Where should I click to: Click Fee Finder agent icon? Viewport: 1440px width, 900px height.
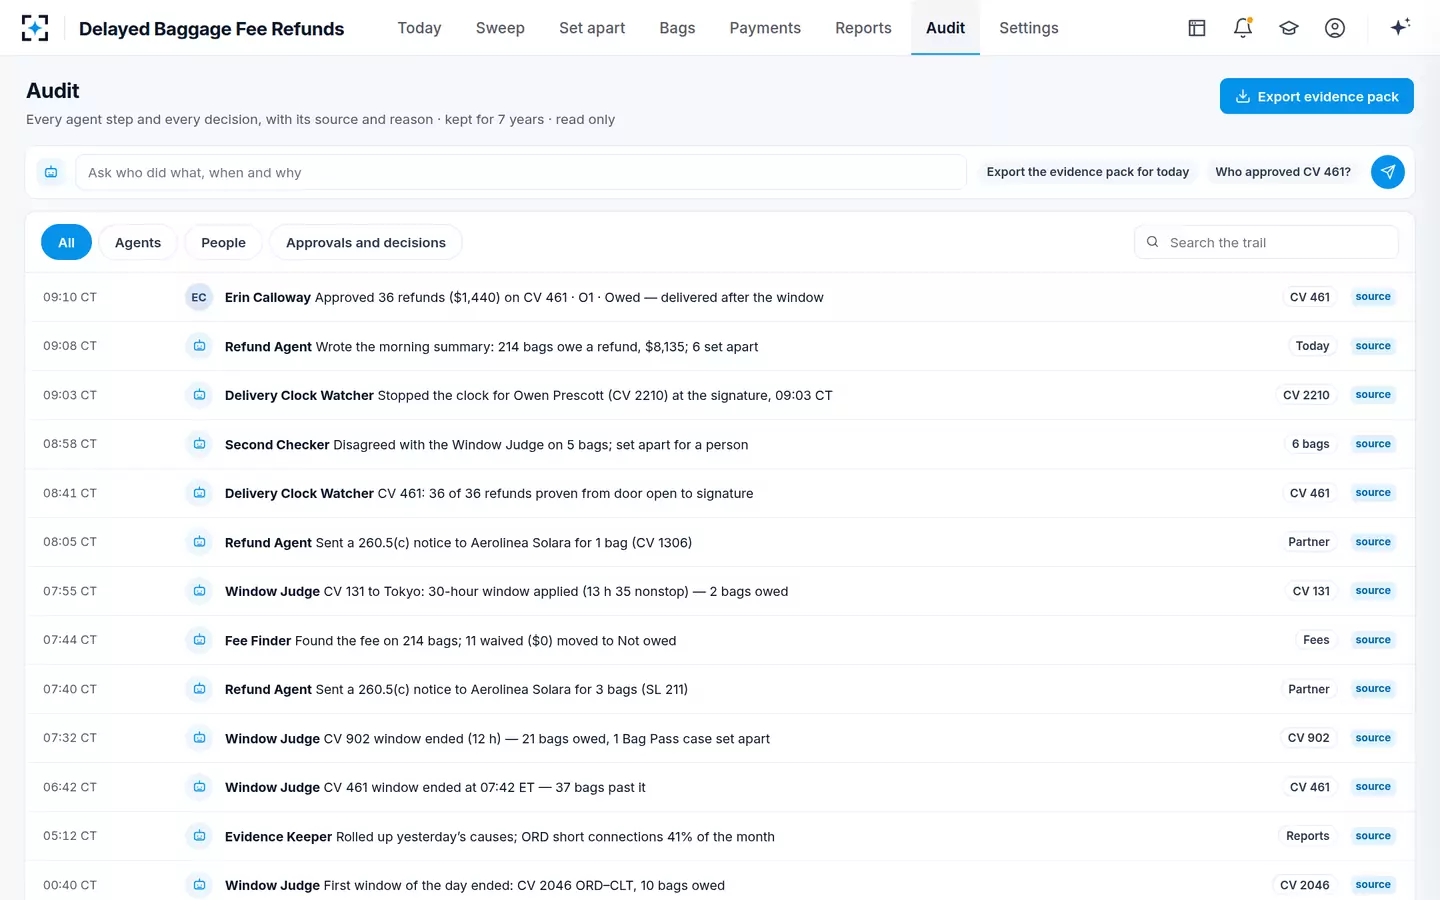pyautogui.click(x=199, y=640)
